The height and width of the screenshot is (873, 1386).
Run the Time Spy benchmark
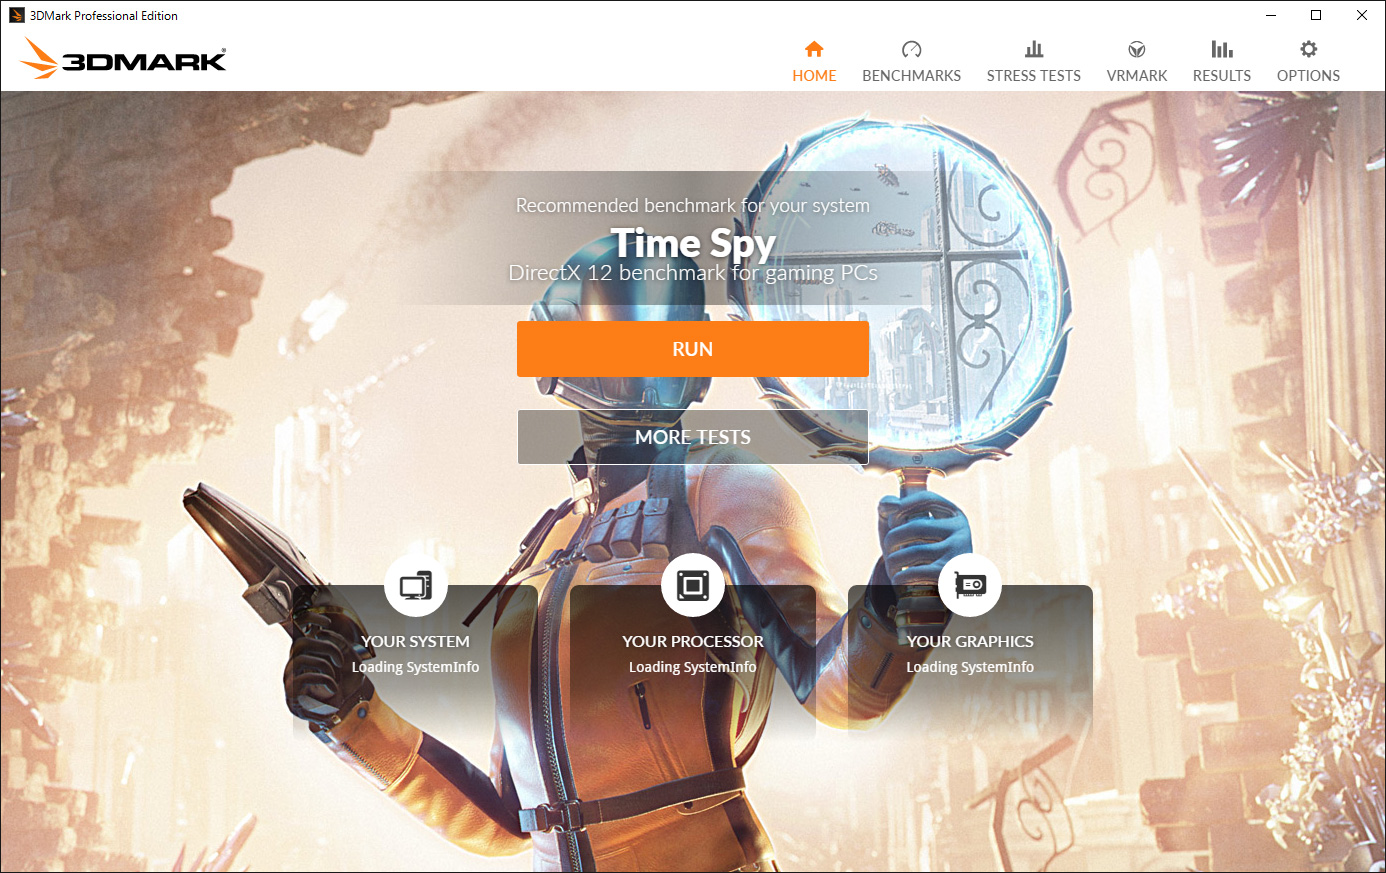point(693,349)
